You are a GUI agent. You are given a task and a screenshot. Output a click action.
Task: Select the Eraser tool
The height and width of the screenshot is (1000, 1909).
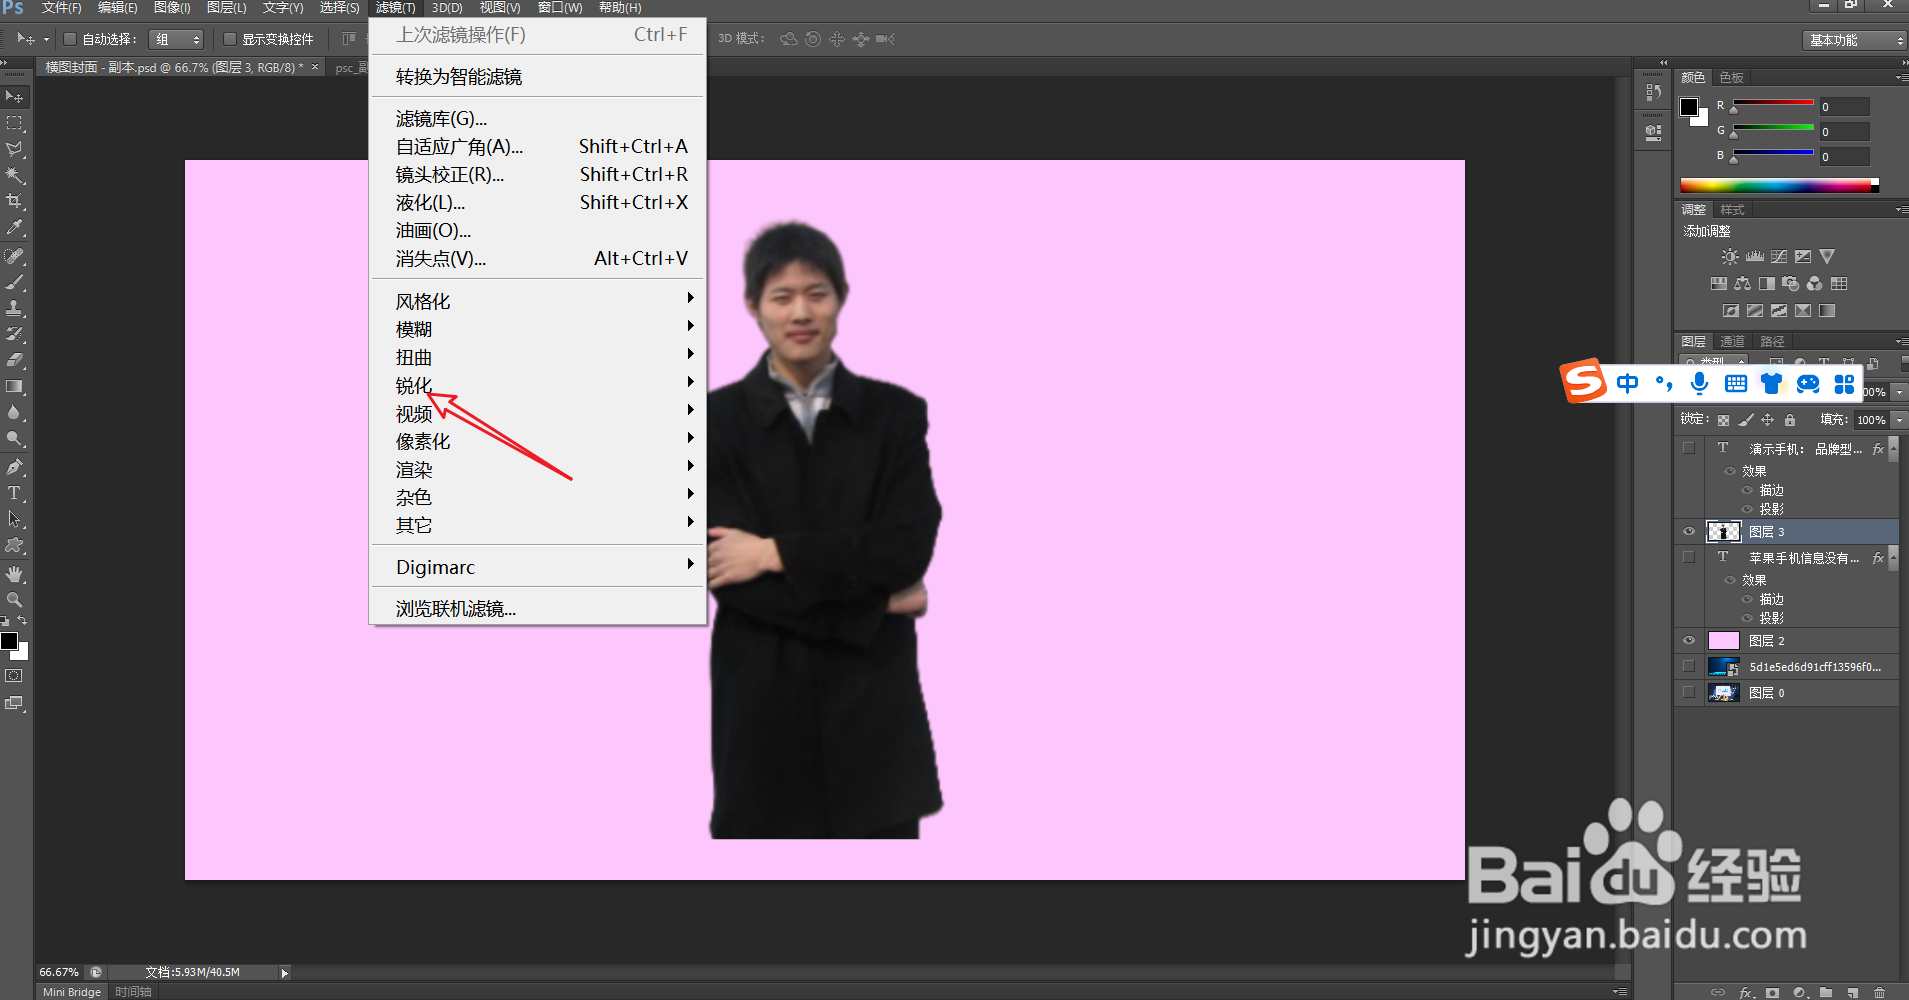(15, 360)
